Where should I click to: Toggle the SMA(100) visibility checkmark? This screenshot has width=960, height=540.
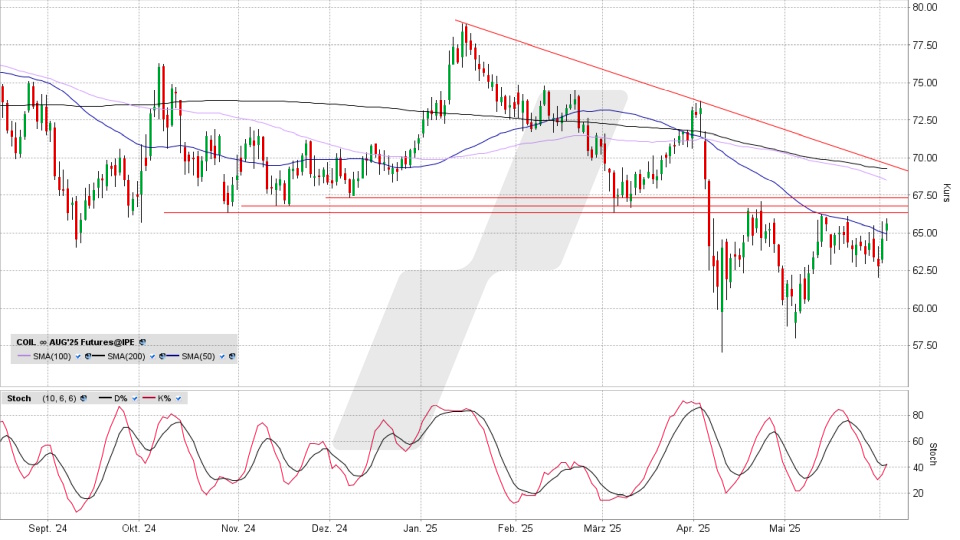78,356
